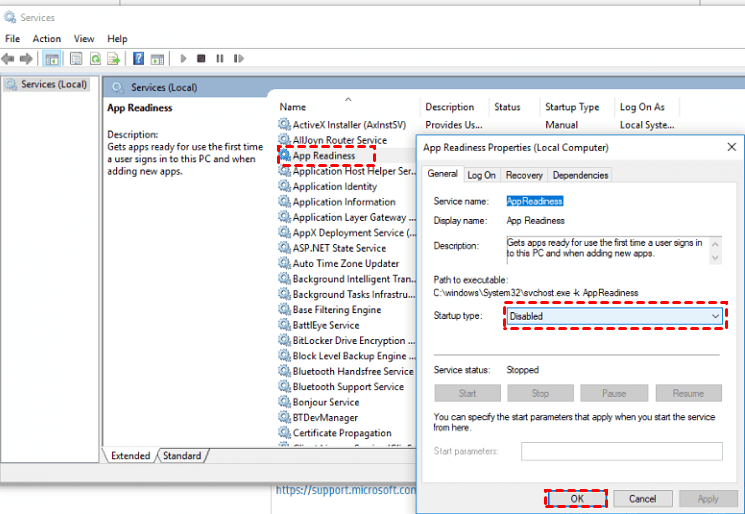
Task: Open the support.microsoft.com link behind Services
Action: pyautogui.click(x=346, y=490)
